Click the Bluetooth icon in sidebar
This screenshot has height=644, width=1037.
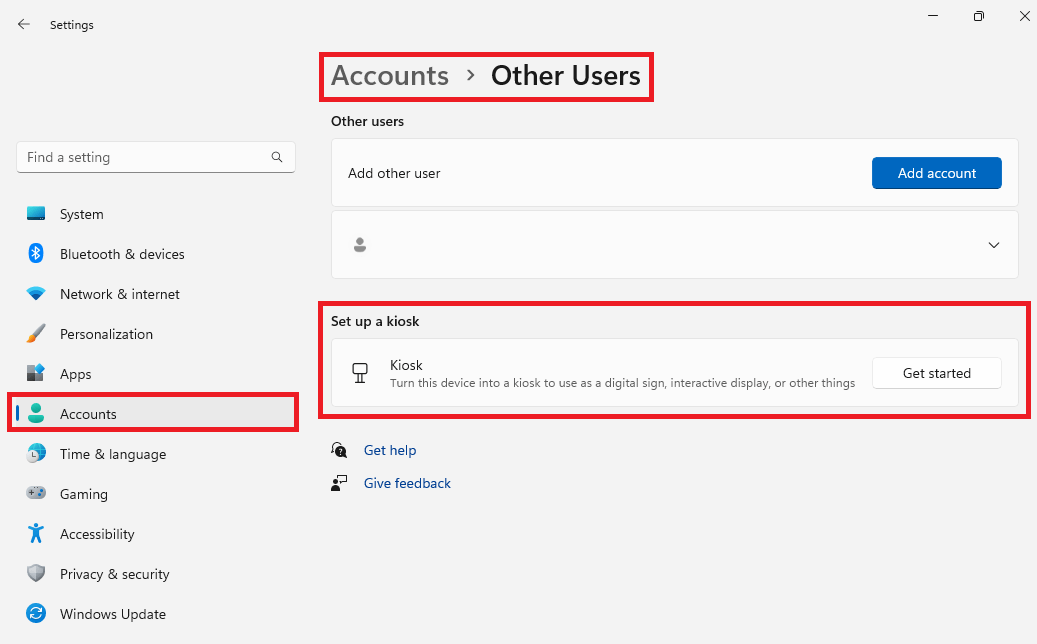36,253
